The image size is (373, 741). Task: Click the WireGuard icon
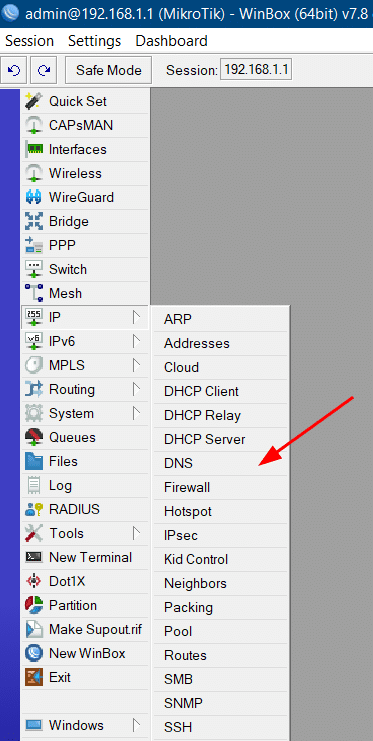tap(34, 197)
